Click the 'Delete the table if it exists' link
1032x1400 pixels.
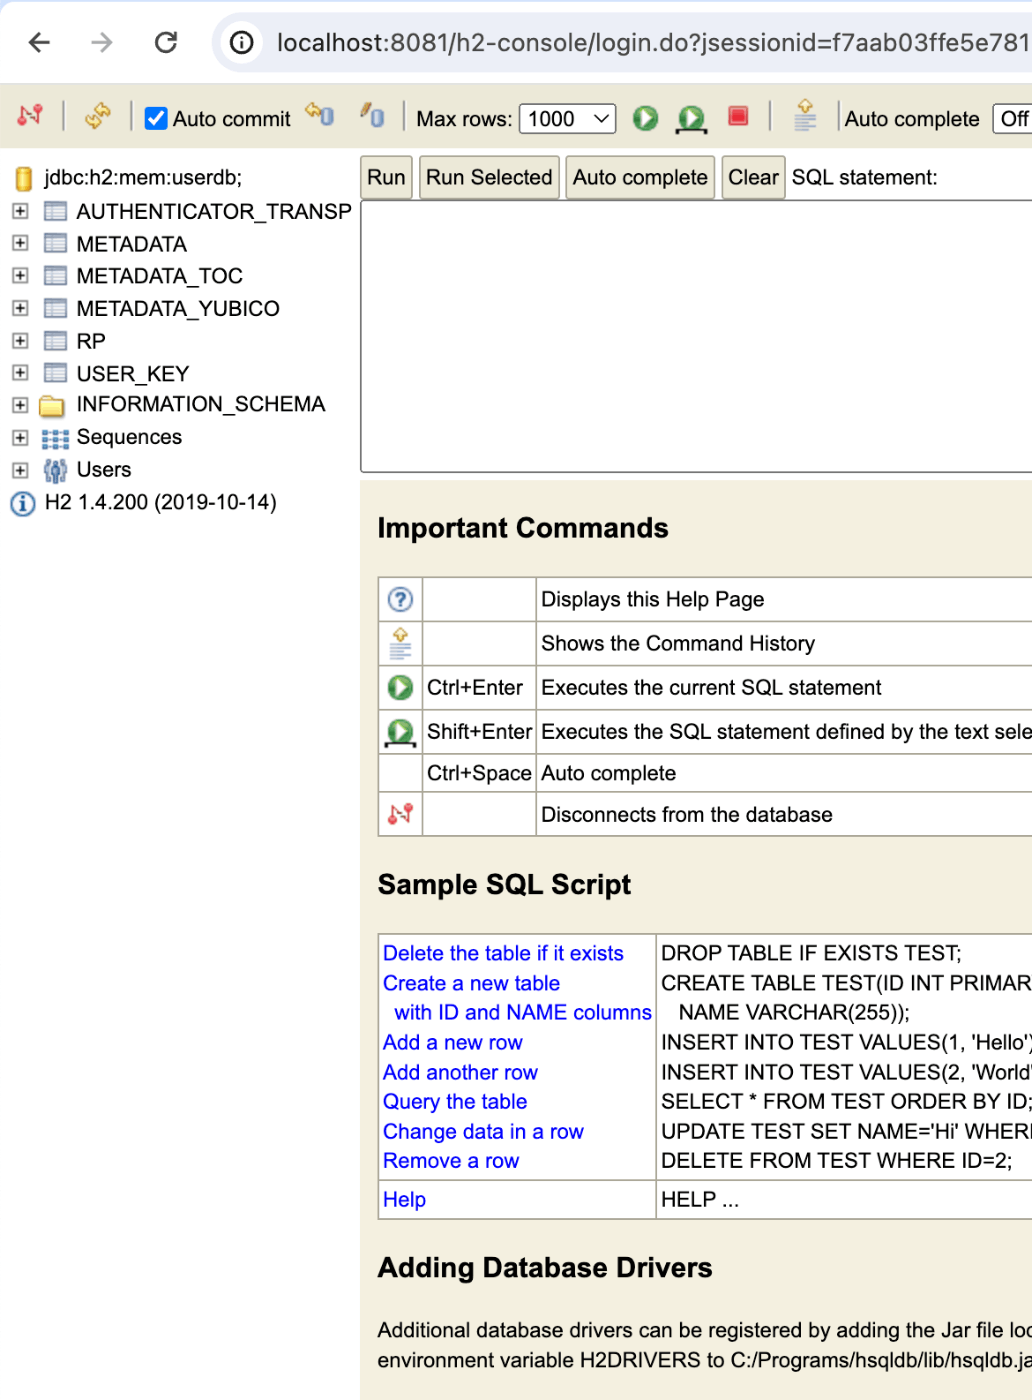pos(503,953)
